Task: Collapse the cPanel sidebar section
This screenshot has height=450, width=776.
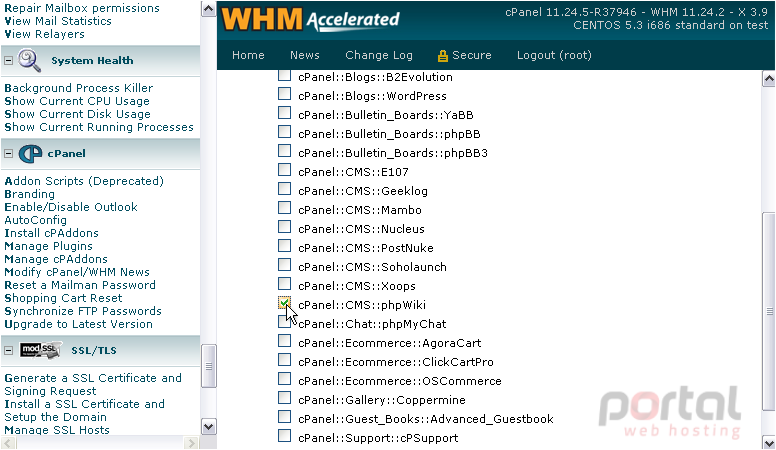Action: tap(8, 153)
